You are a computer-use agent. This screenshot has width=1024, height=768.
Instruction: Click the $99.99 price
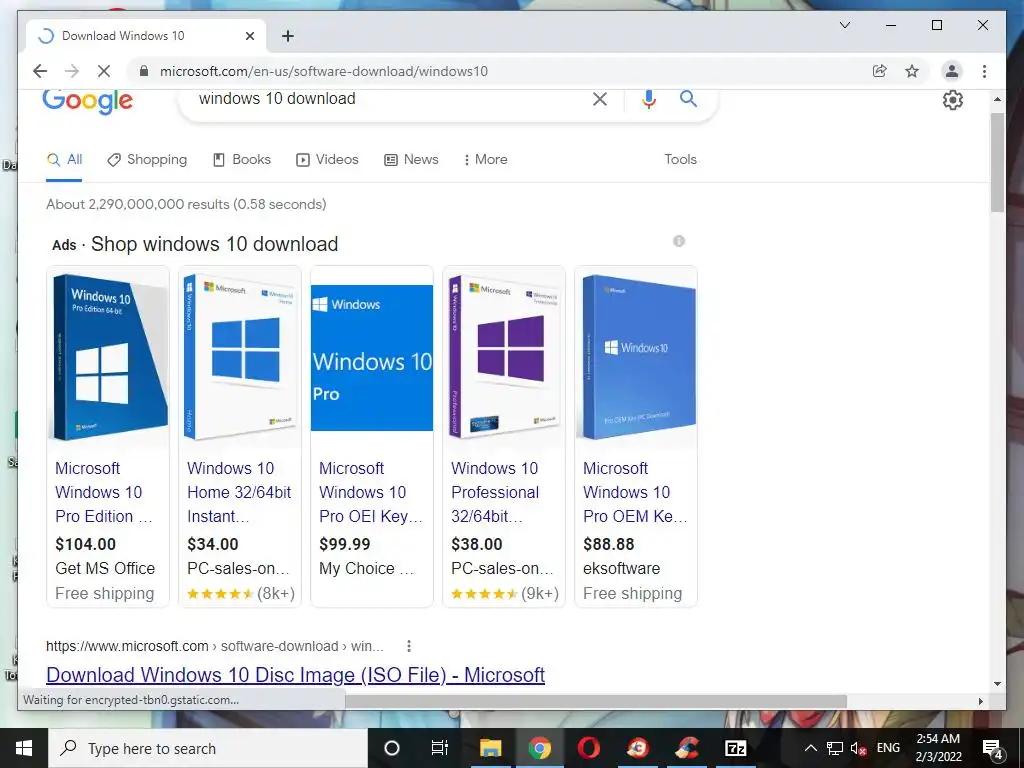pos(345,544)
